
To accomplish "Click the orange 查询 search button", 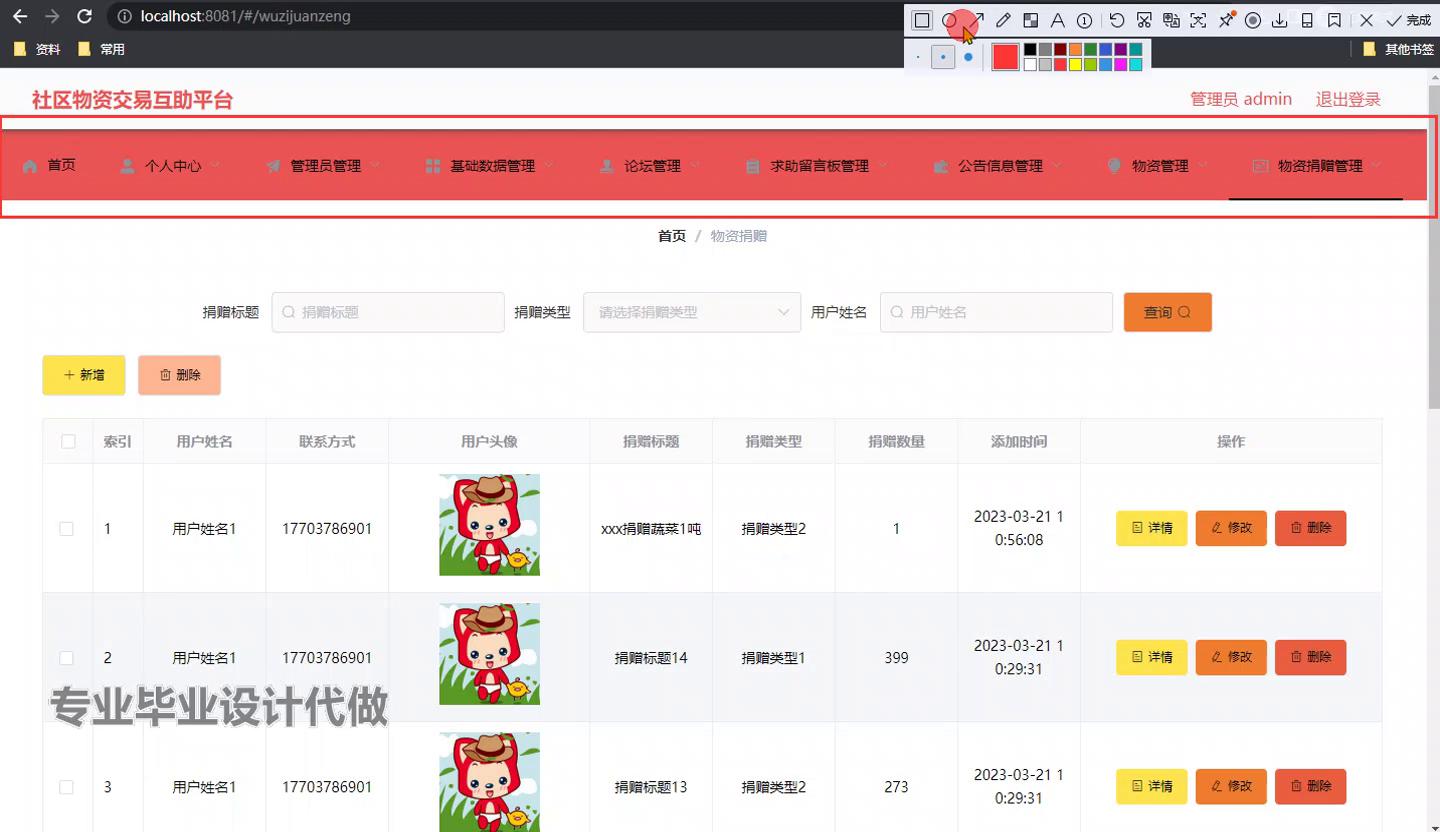I will coord(1168,312).
